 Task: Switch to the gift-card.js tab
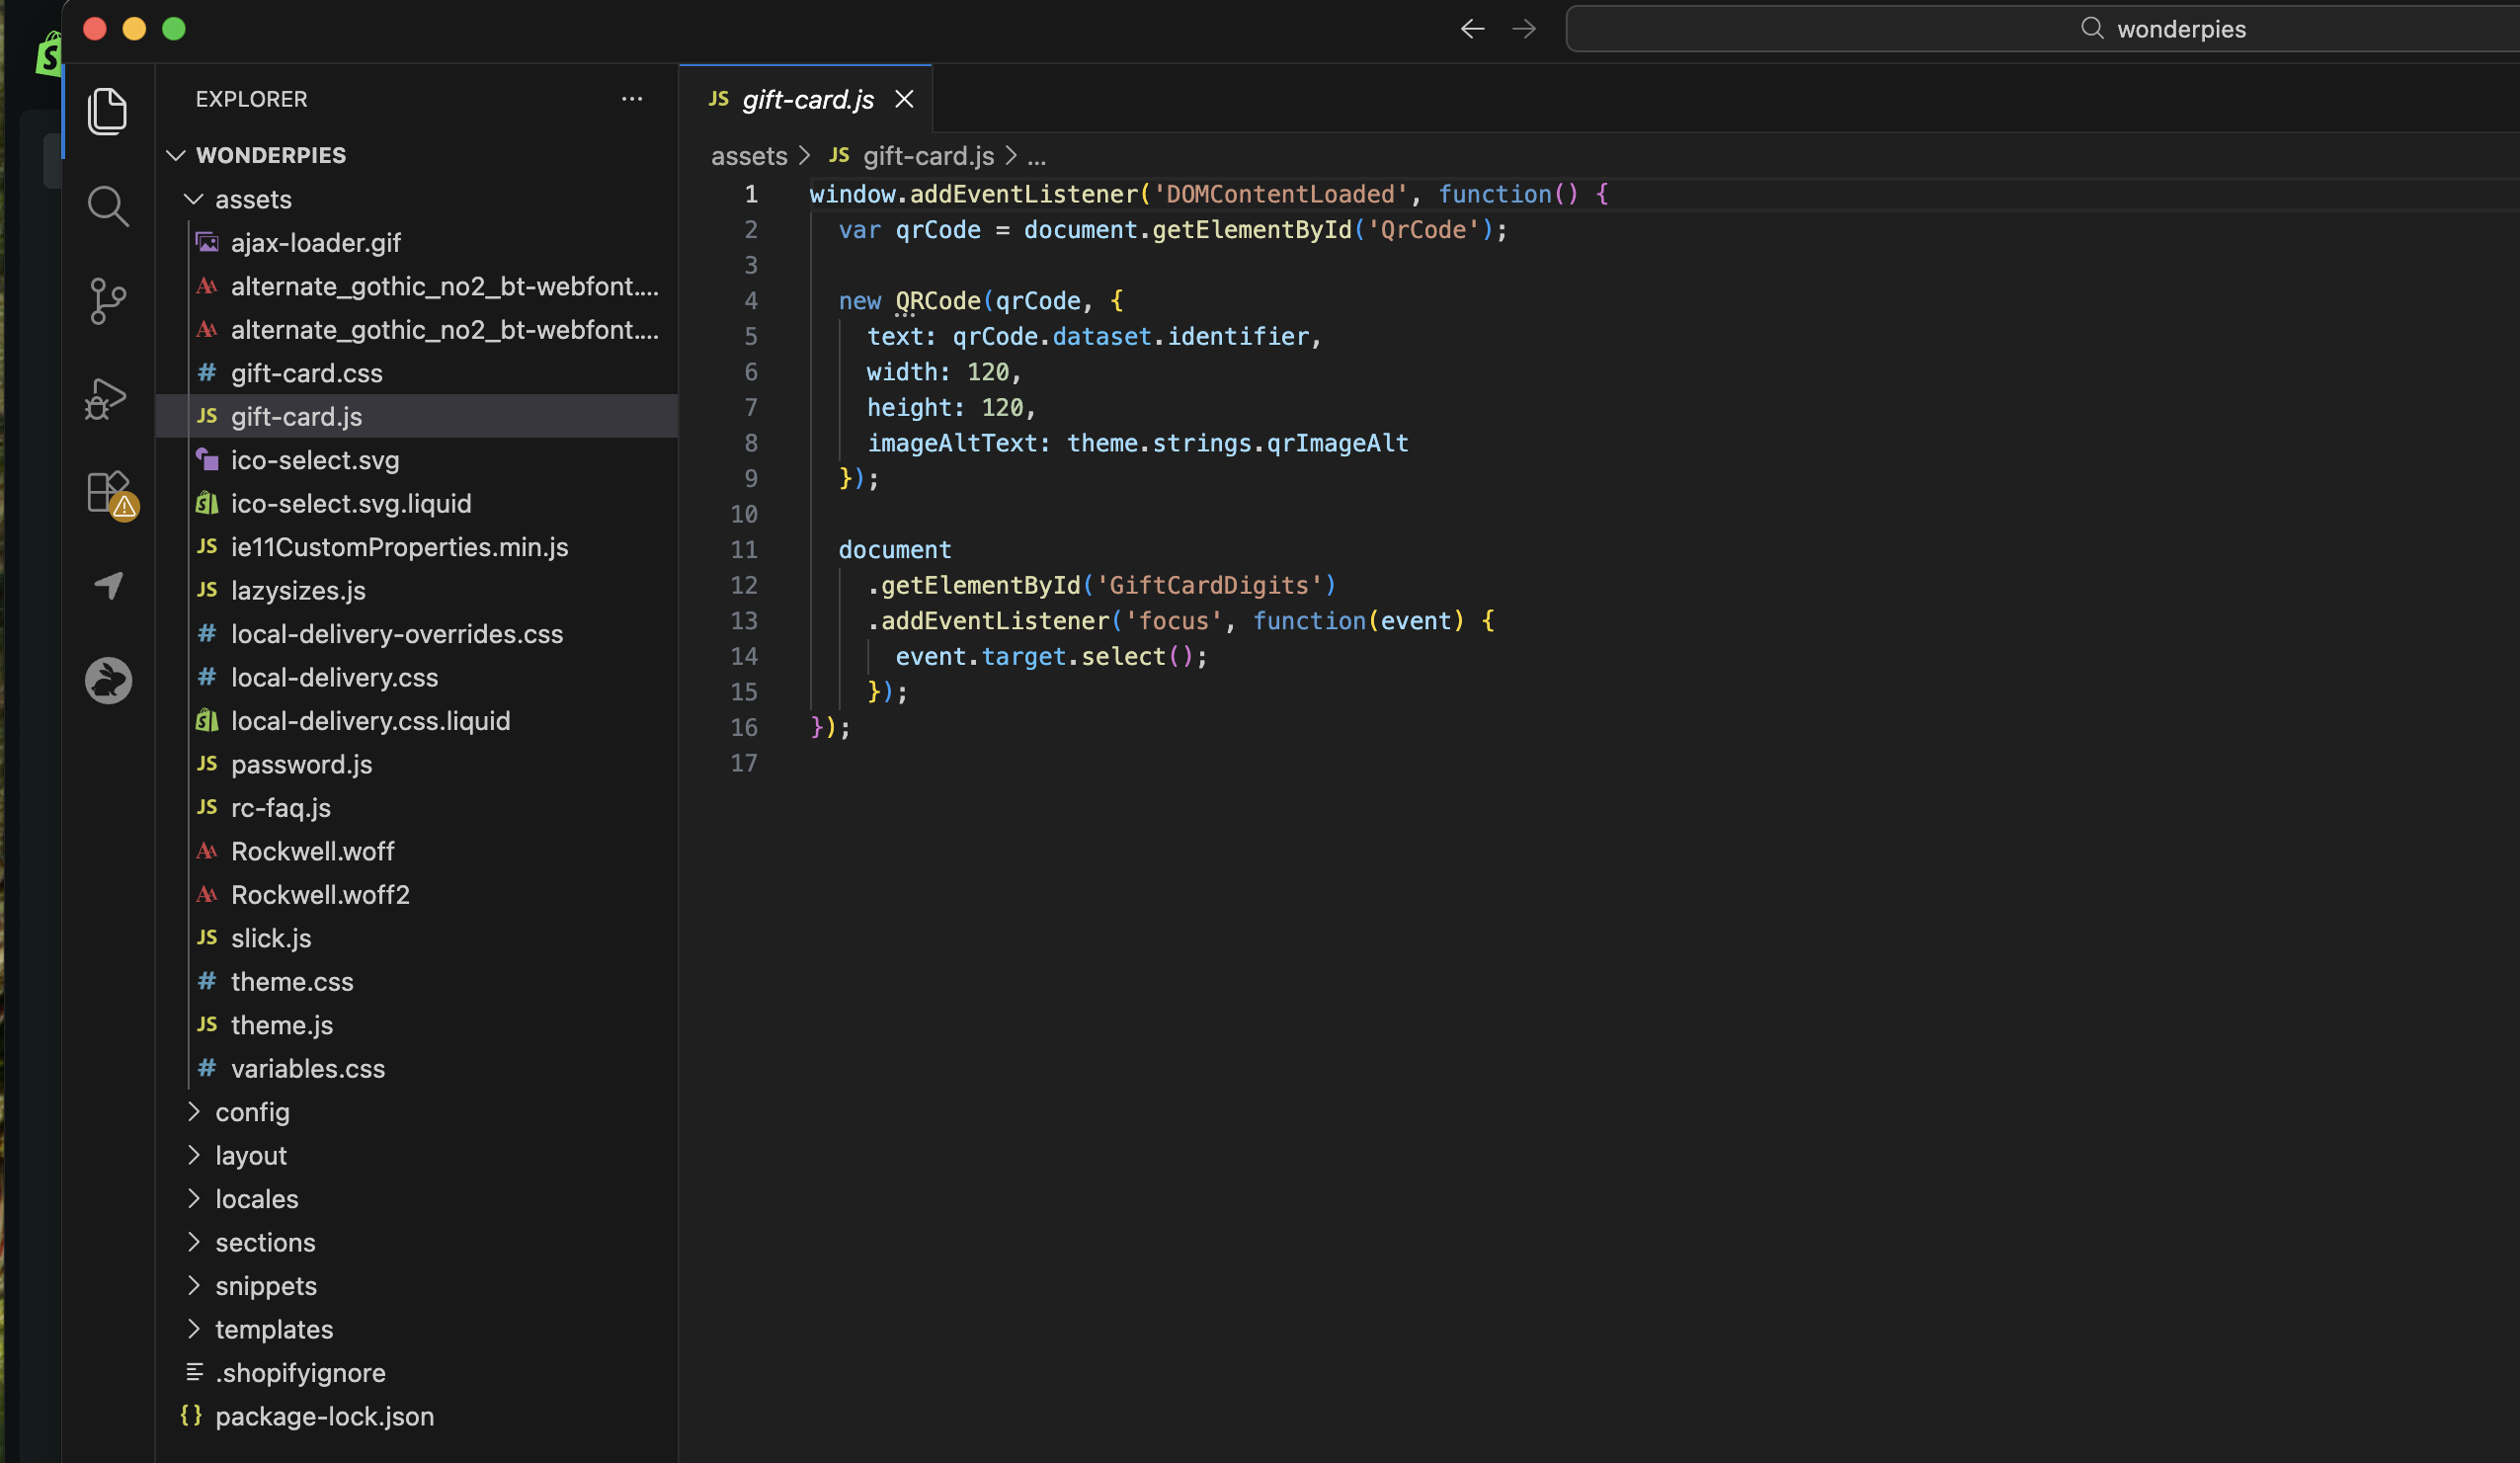[x=806, y=98]
